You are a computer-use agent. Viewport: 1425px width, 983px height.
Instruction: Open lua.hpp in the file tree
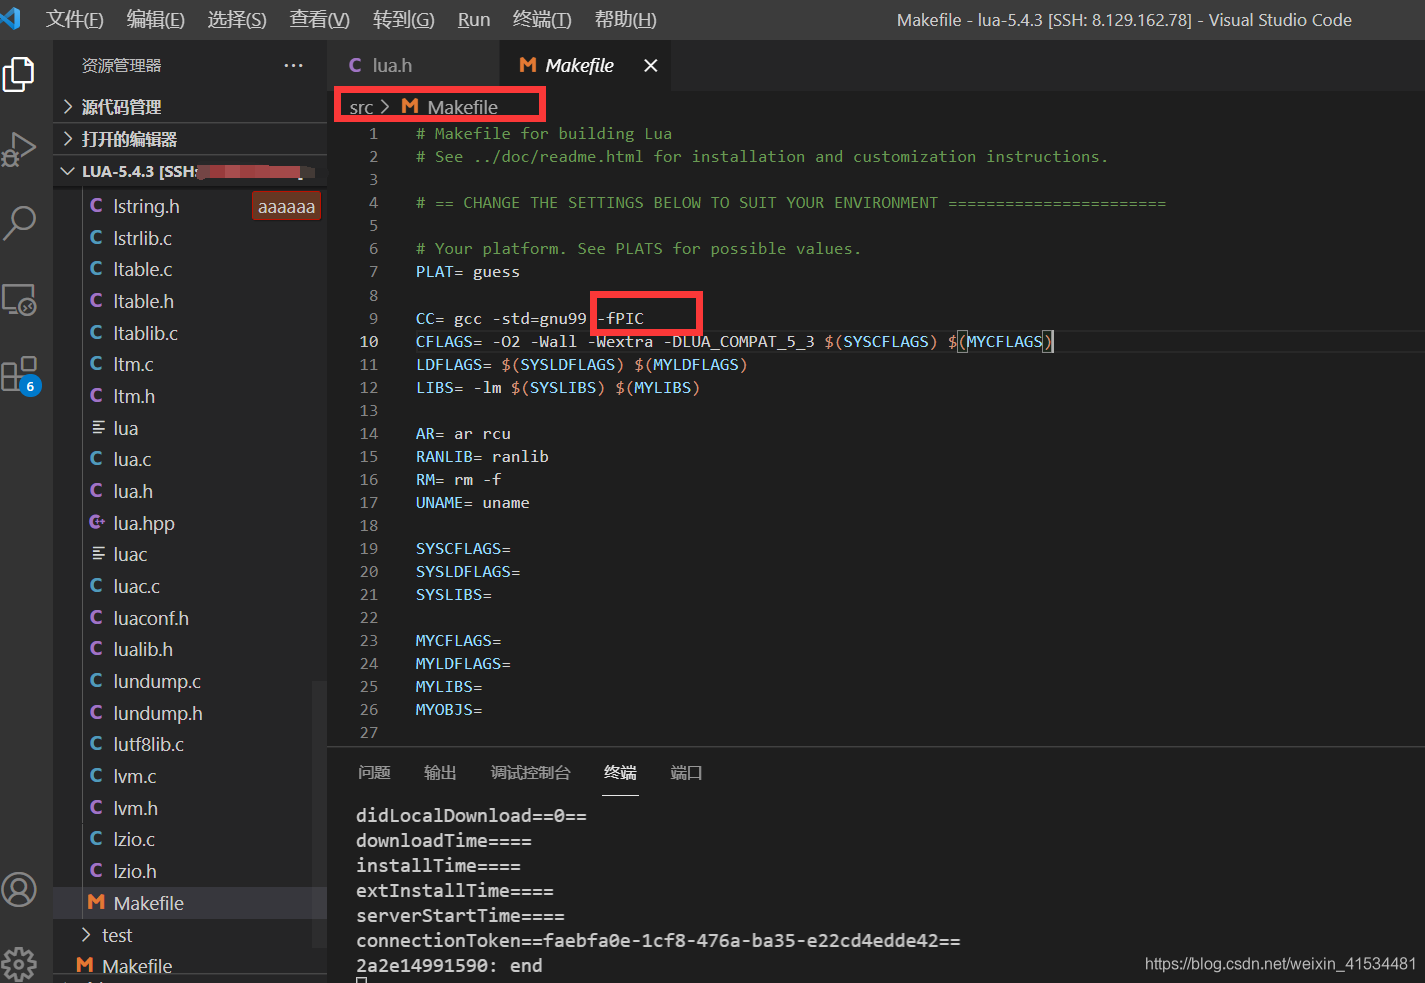(143, 523)
